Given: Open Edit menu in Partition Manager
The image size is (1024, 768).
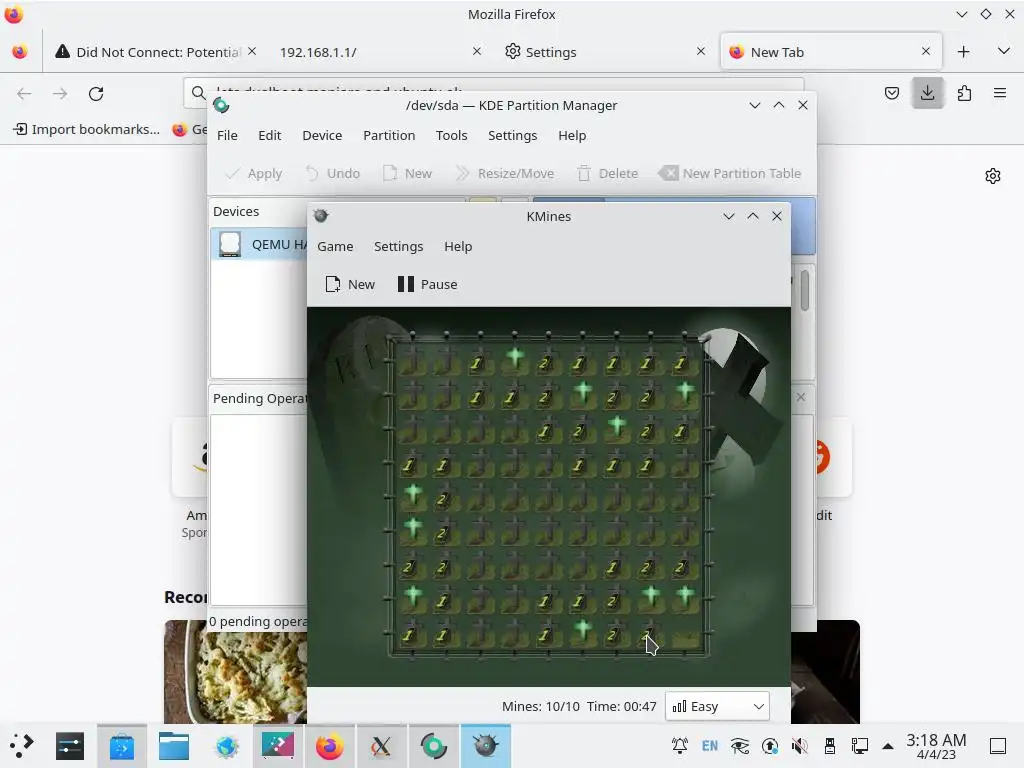Looking at the screenshot, I should pyautogui.click(x=269, y=135).
